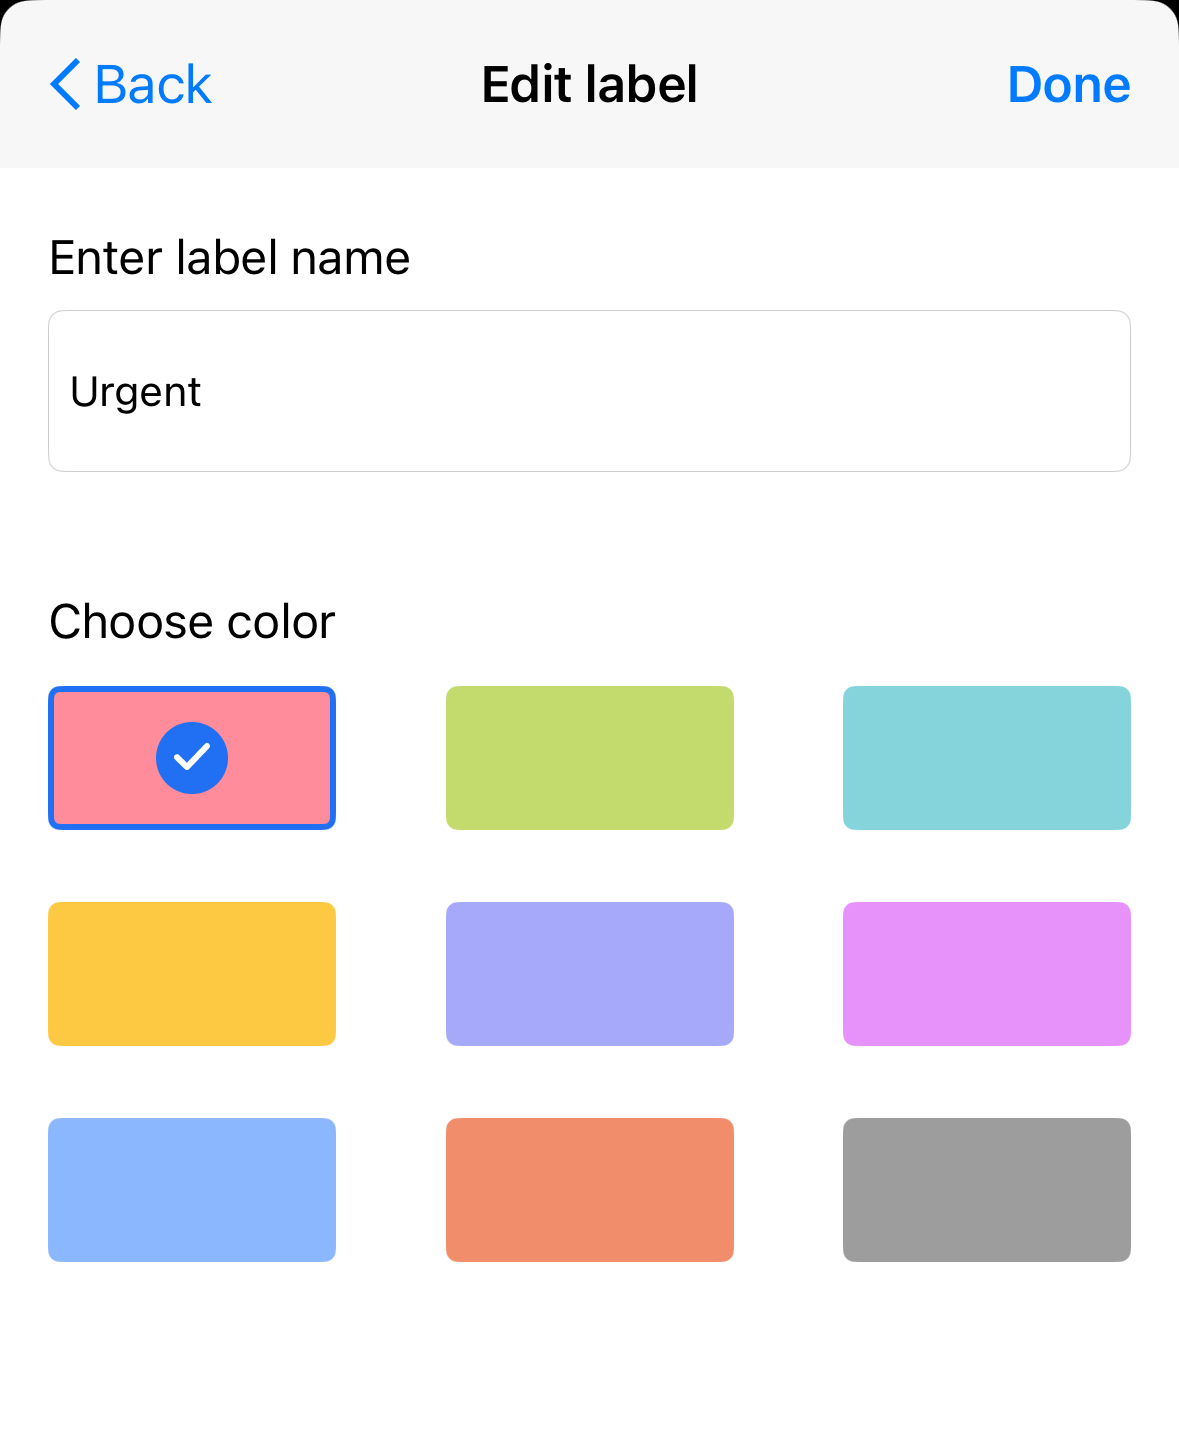This screenshot has width=1179, height=1447.
Task: Choose the green color for the label
Action: click(589, 758)
